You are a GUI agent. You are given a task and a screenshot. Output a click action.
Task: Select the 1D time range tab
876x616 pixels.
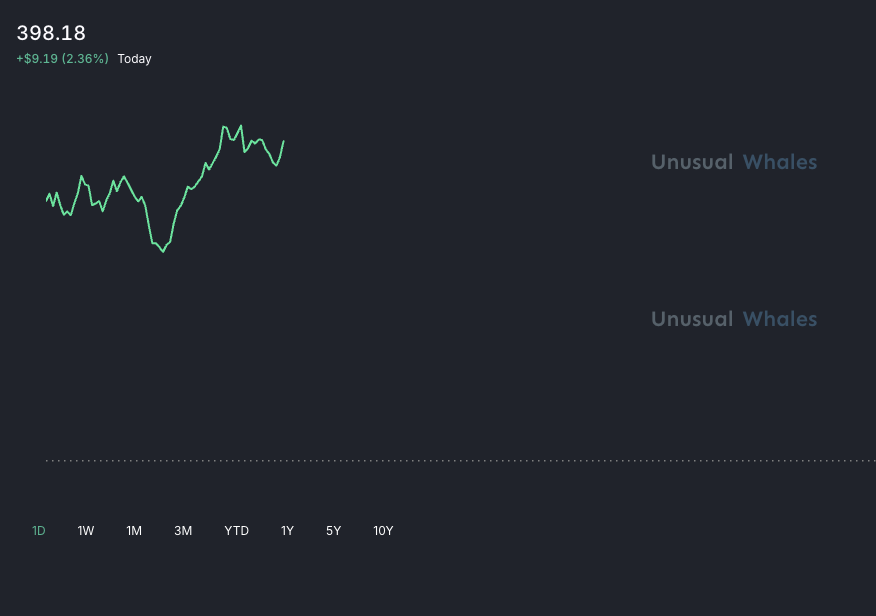point(39,531)
